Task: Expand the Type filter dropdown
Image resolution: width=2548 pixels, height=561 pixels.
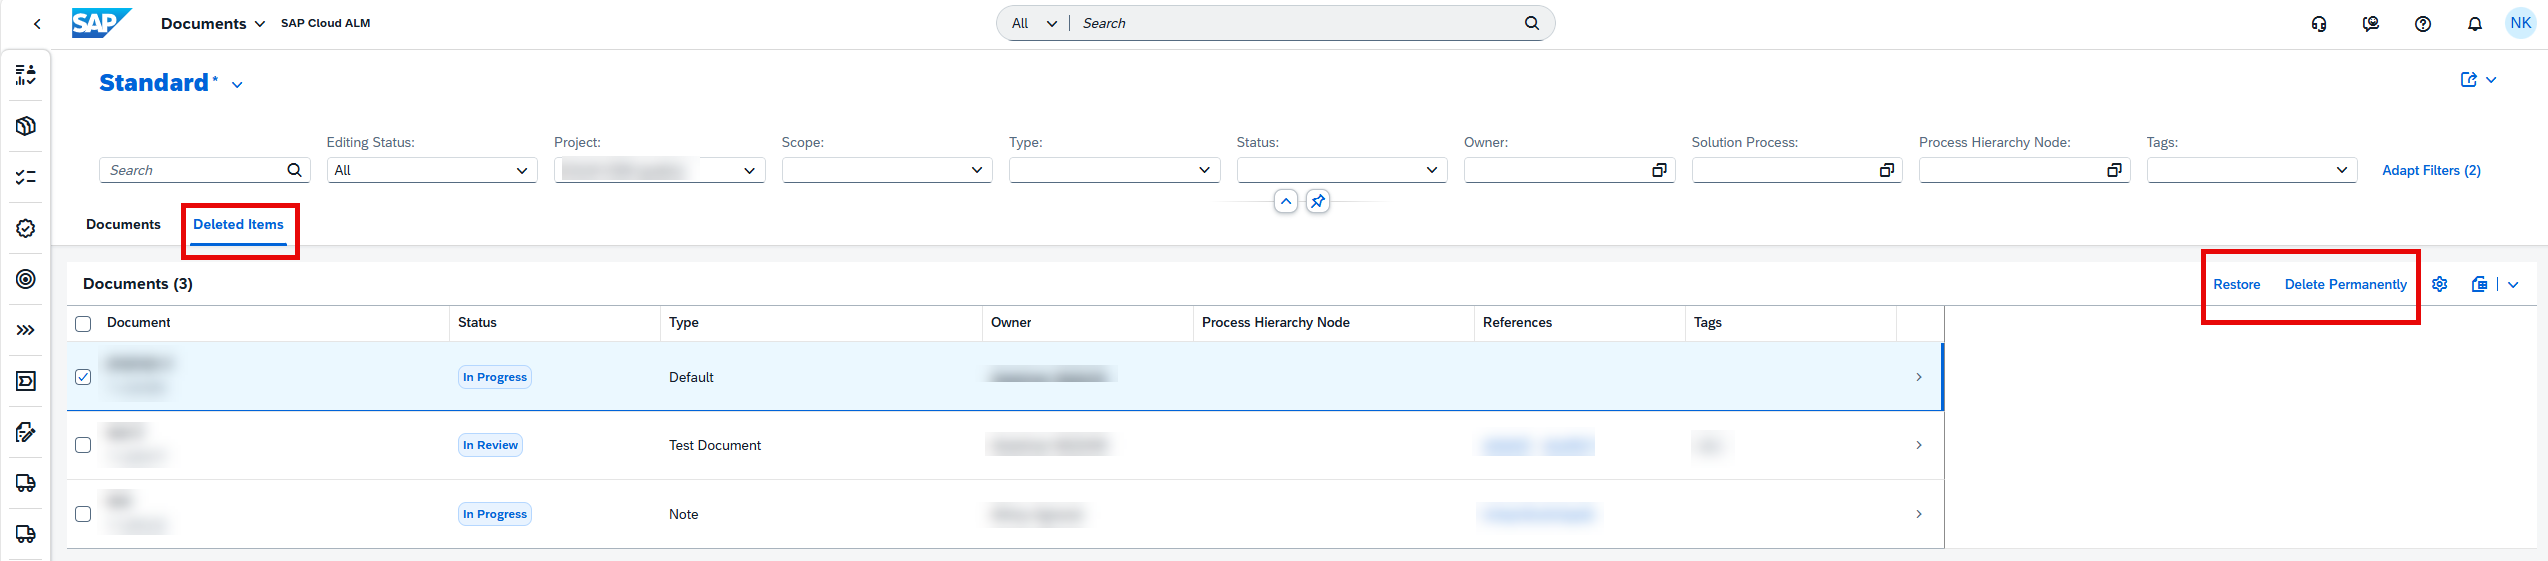Action: coord(1114,171)
